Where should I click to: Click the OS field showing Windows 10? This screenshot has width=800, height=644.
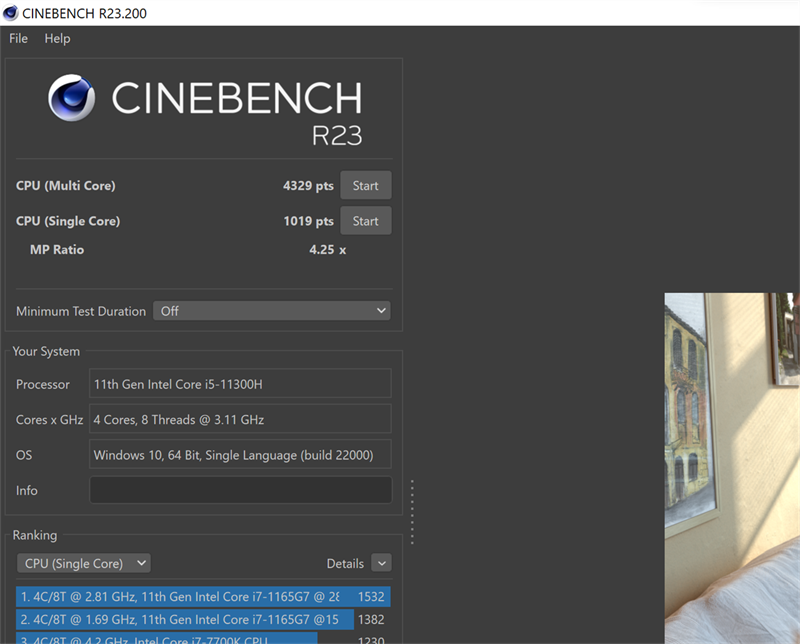point(240,454)
